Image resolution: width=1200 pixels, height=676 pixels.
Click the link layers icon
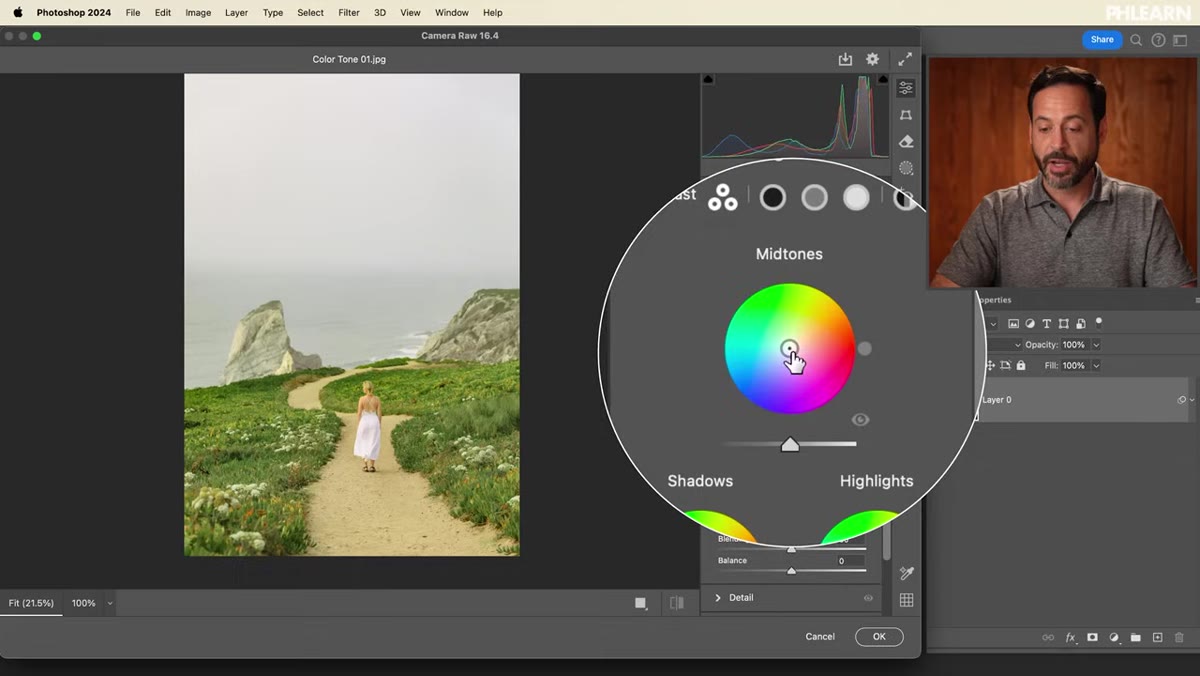coord(1048,637)
